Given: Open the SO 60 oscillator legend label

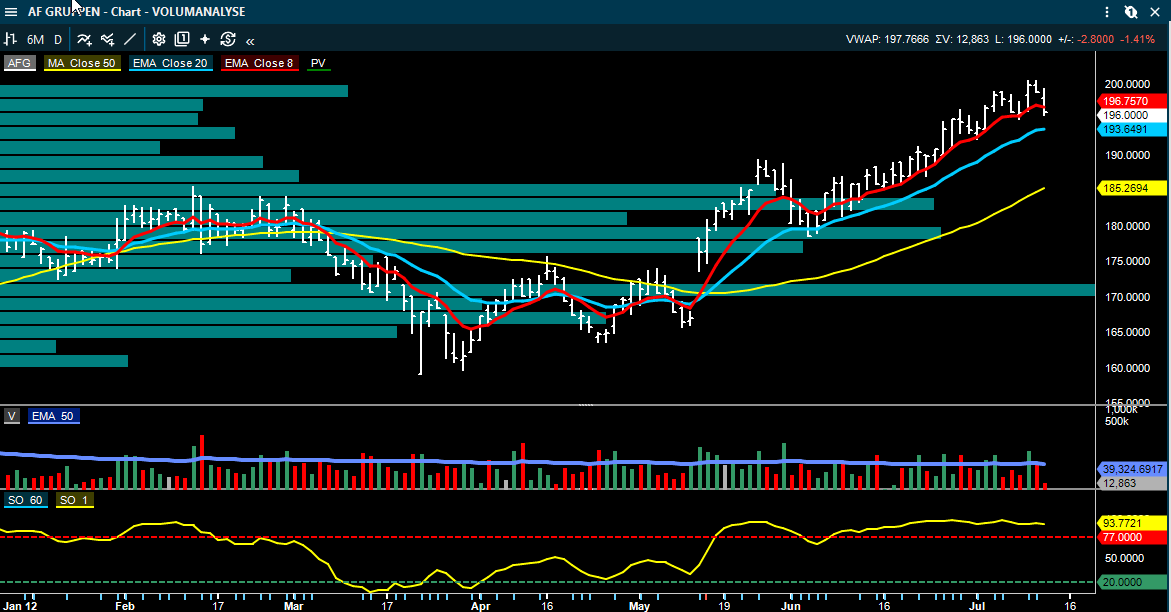Looking at the screenshot, I should pyautogui.click(x=25, y=500).
